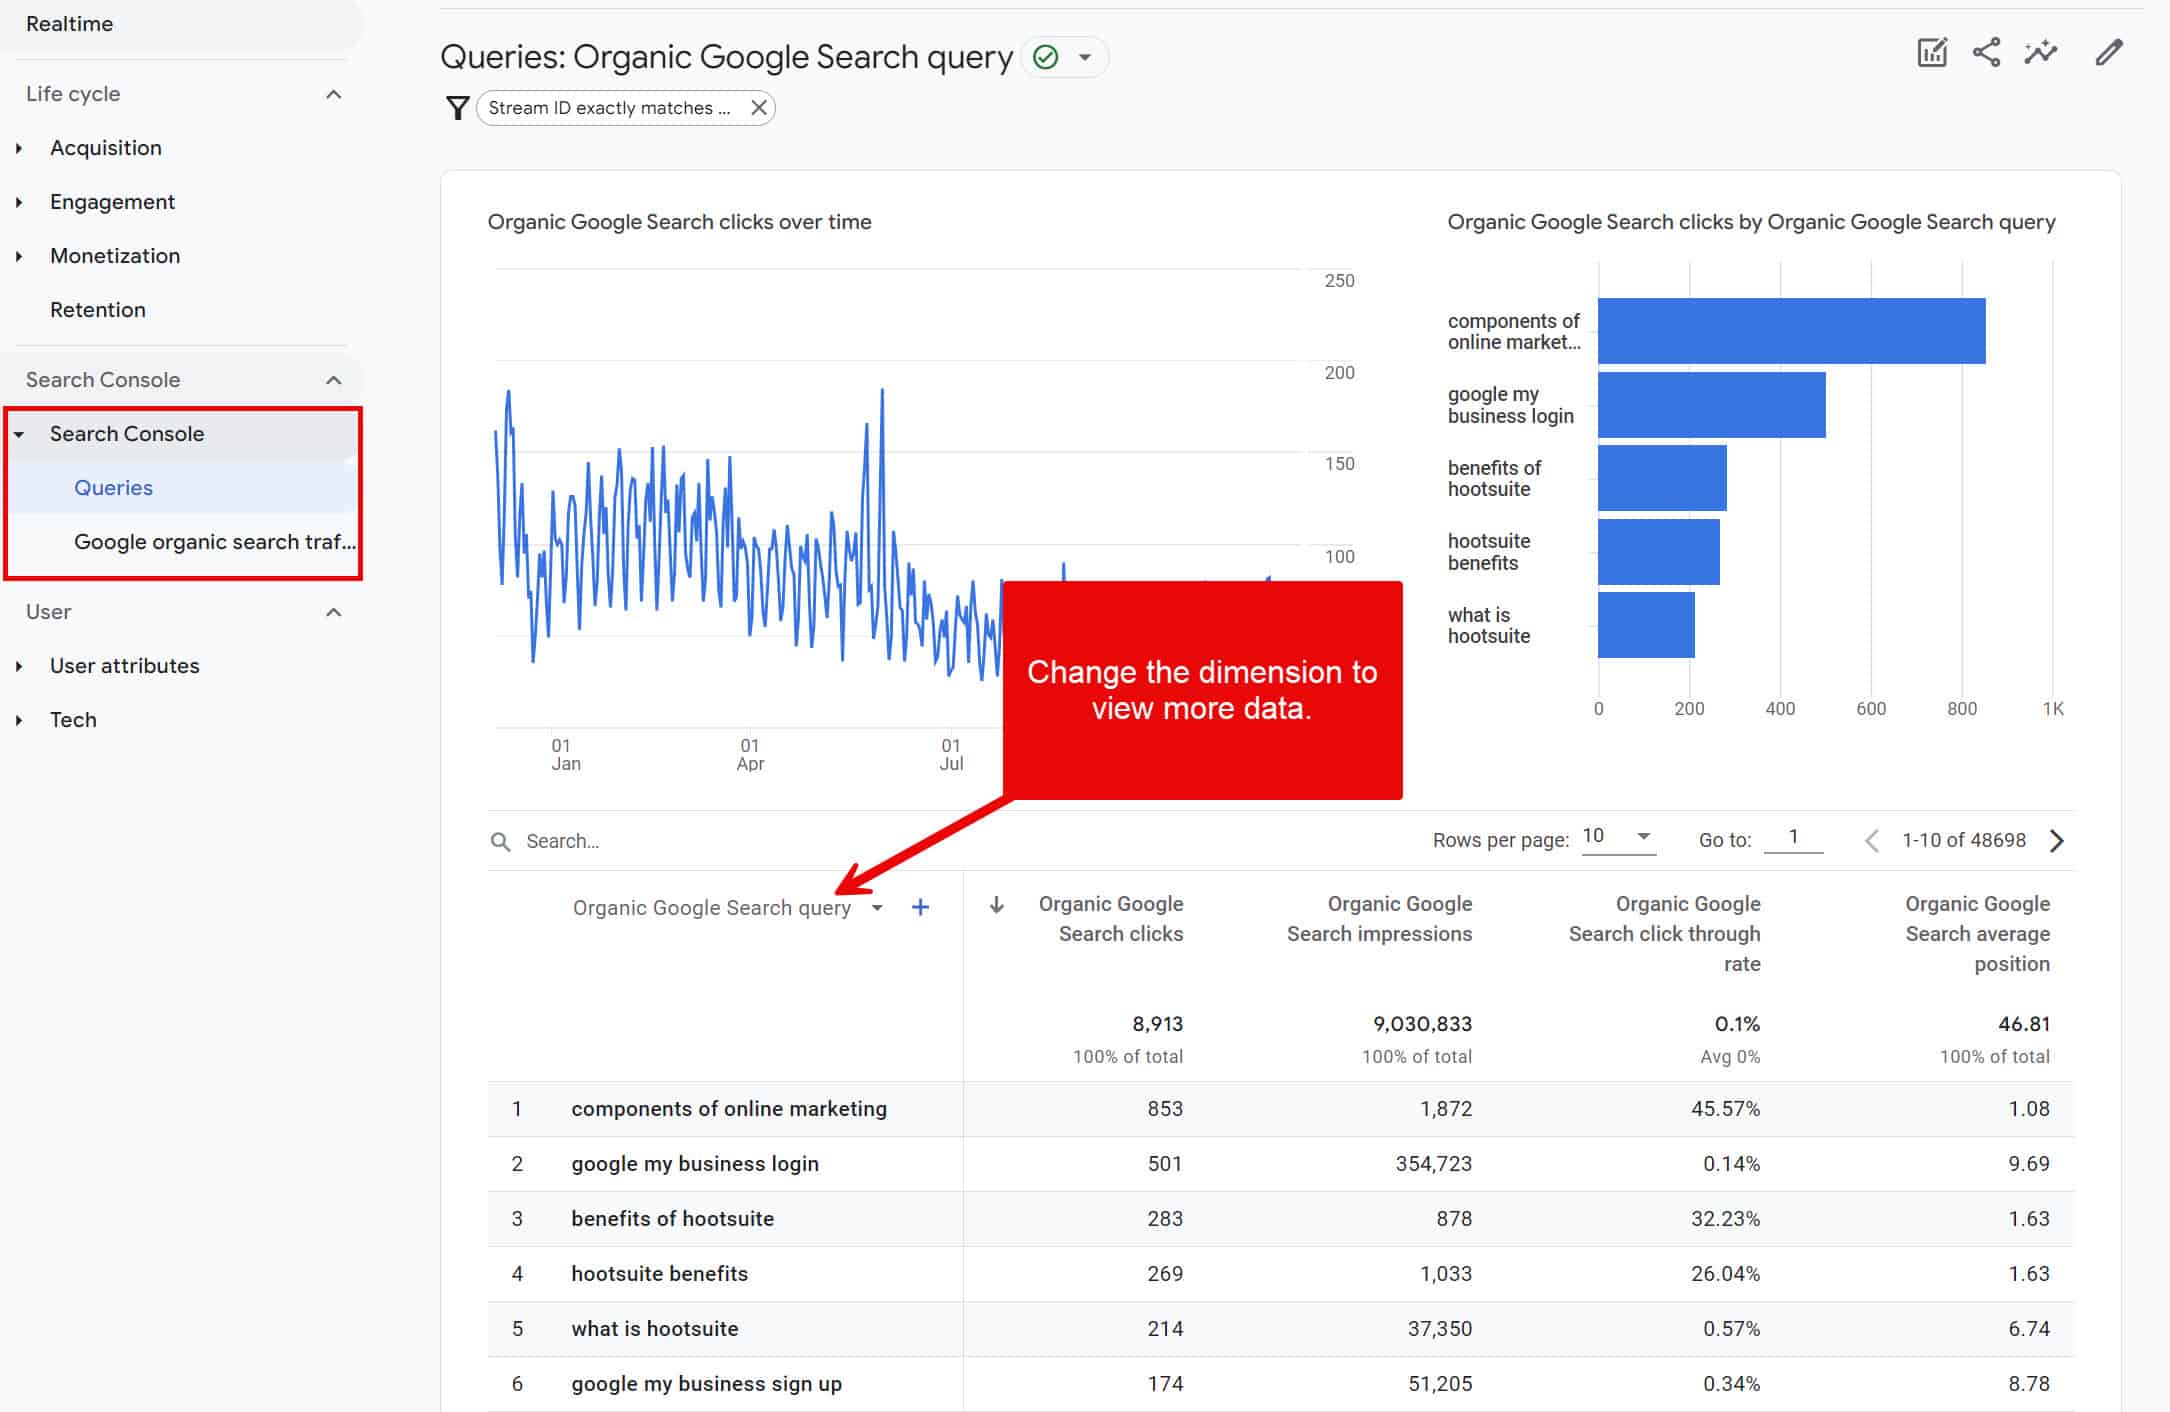
Task: Click the Go to page number field
Action: coord(1793,837)
